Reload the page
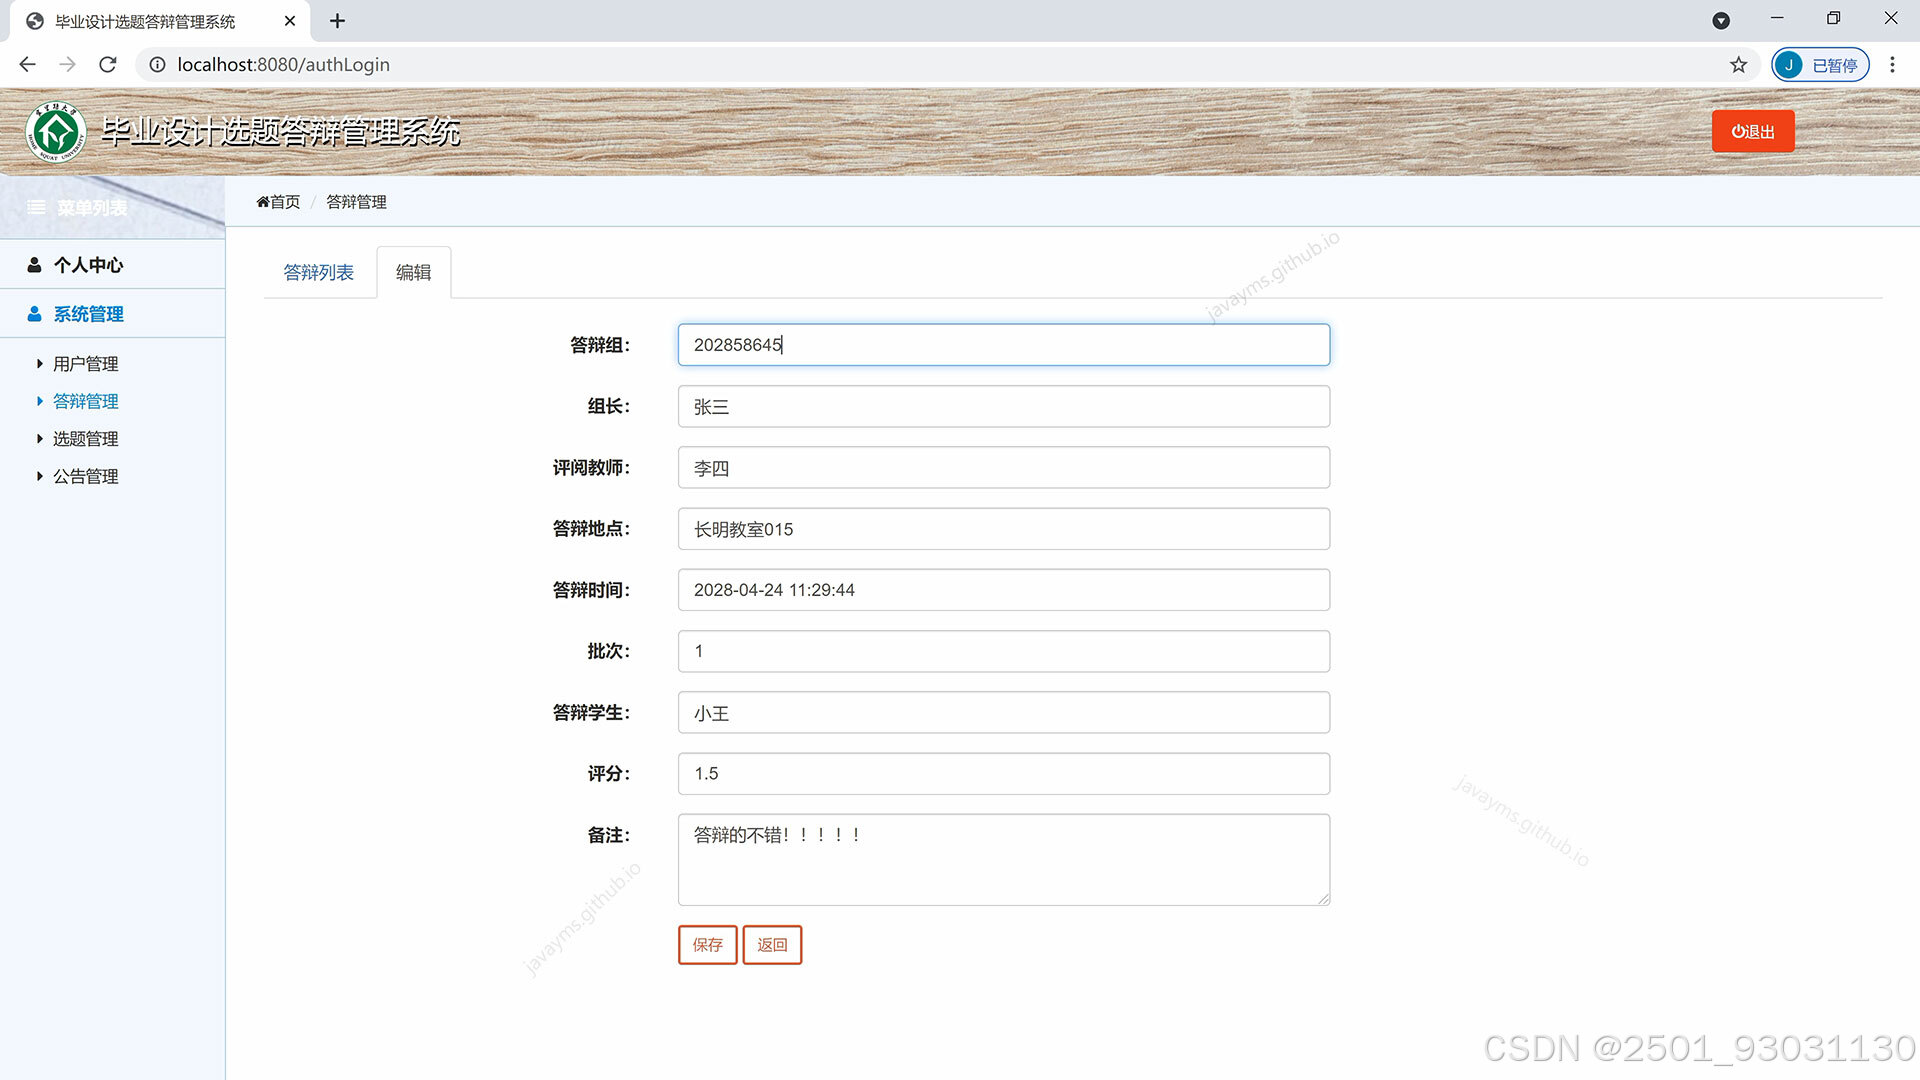Screen dimensions: 1920x1080 click(108, 65)
